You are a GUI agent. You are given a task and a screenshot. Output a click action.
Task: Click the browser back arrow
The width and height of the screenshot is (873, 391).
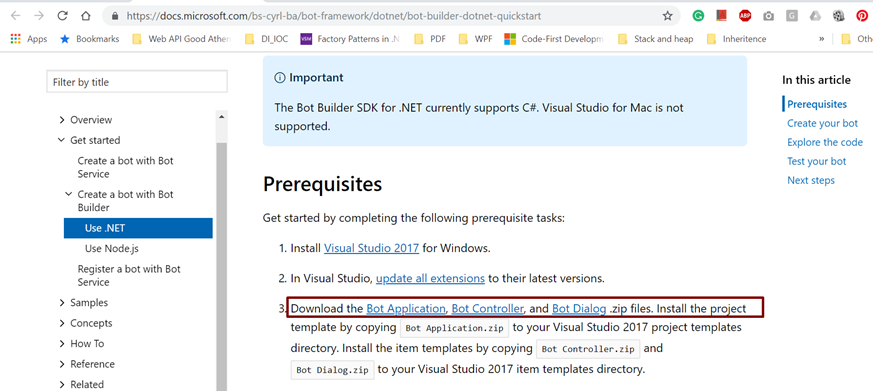tap(16, 16)
